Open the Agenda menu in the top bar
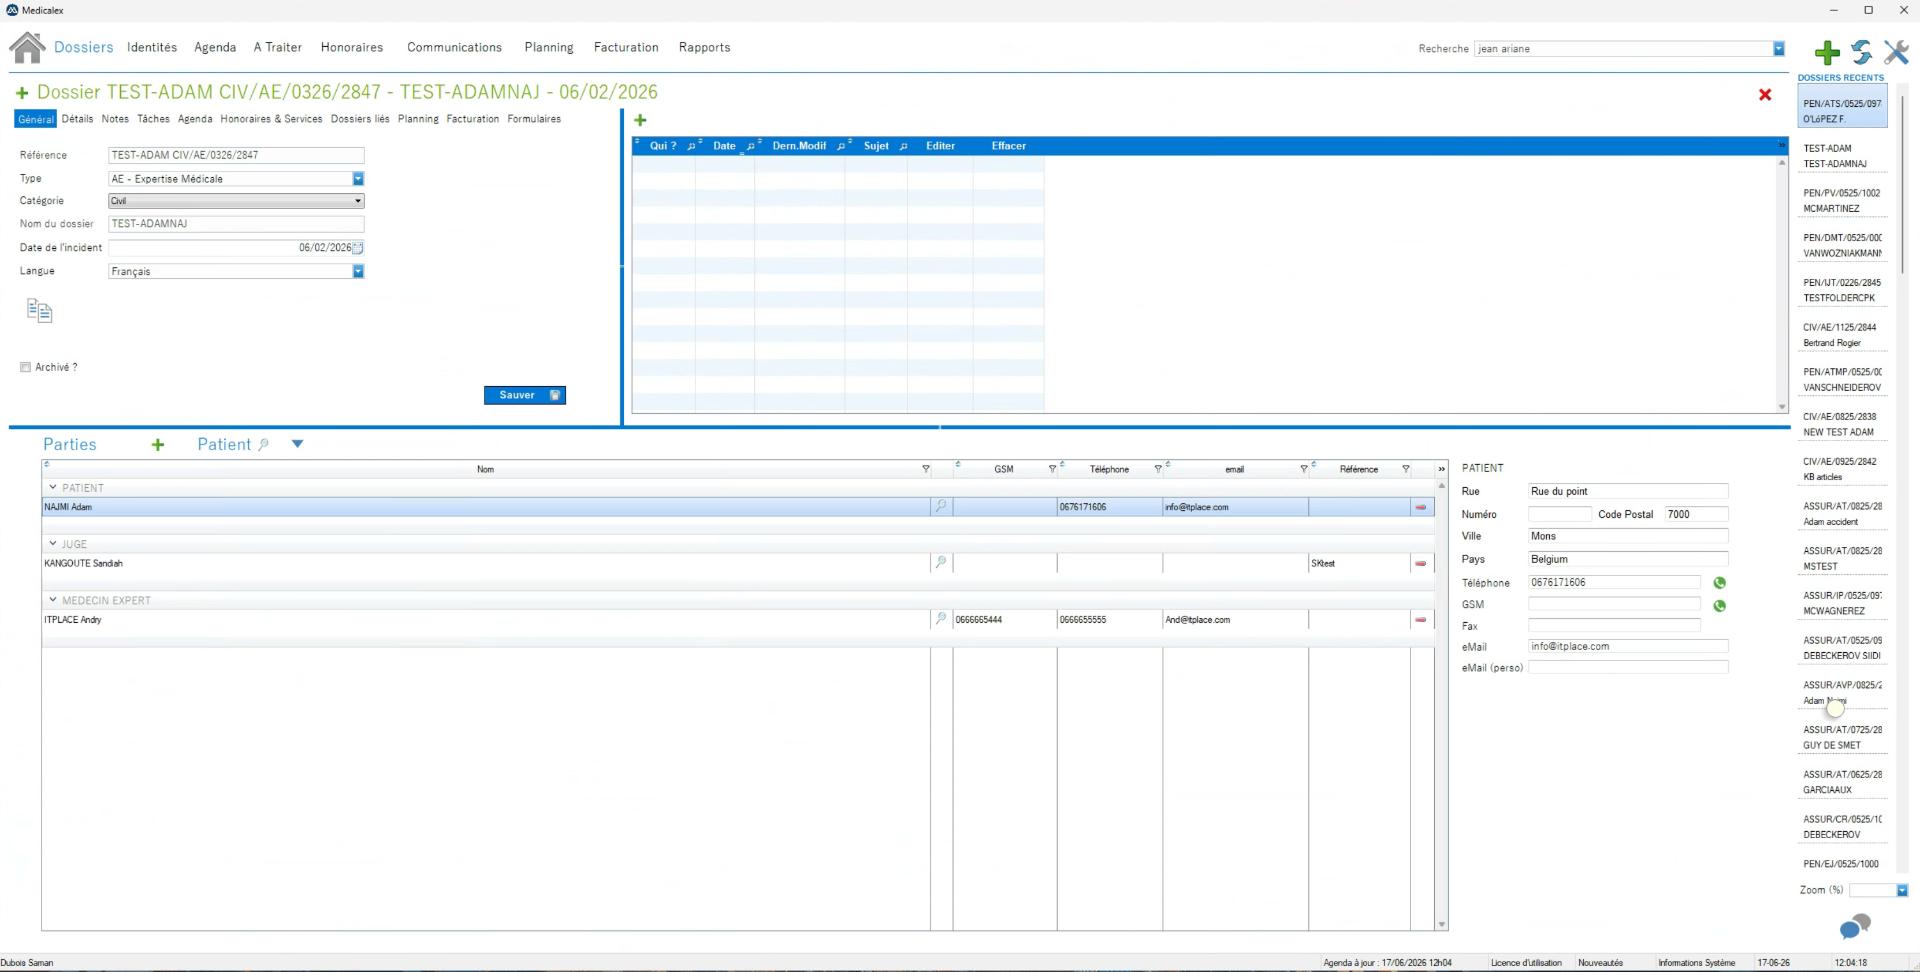Screen dimensions: 1920x972 click(215, 47)
